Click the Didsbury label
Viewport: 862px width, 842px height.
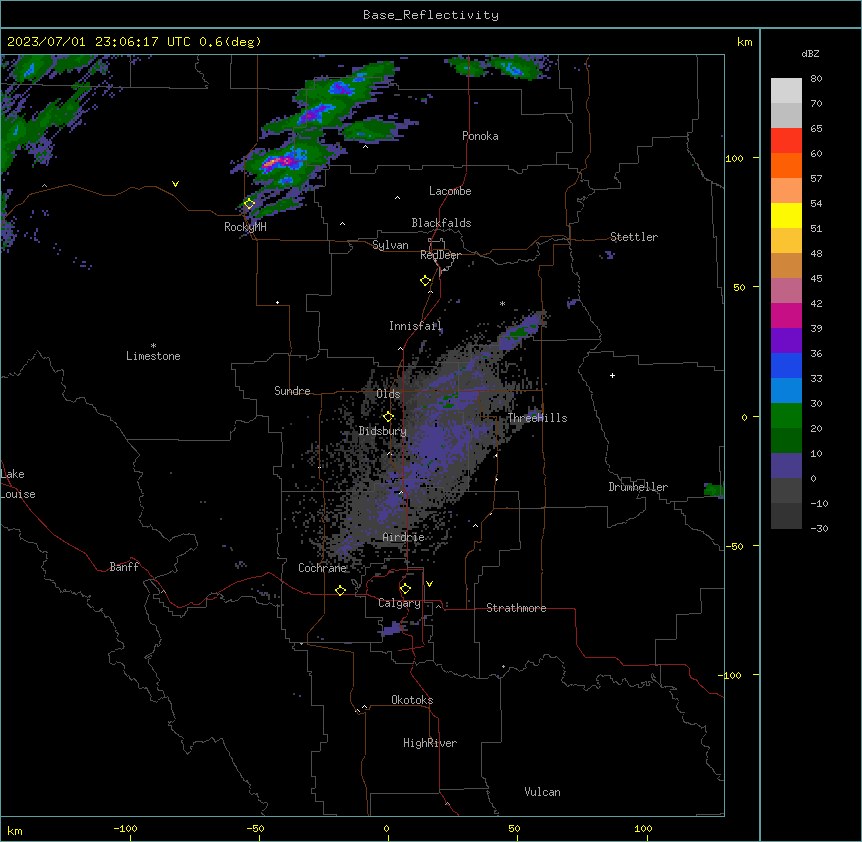coord(383,431)
